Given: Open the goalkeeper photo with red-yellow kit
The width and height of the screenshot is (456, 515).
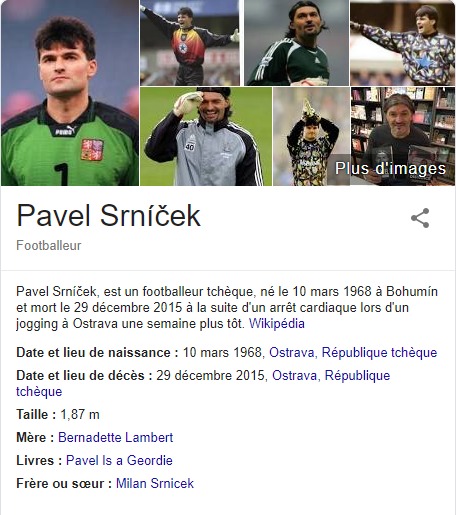Looking at the screenshot, I should 190,43.
